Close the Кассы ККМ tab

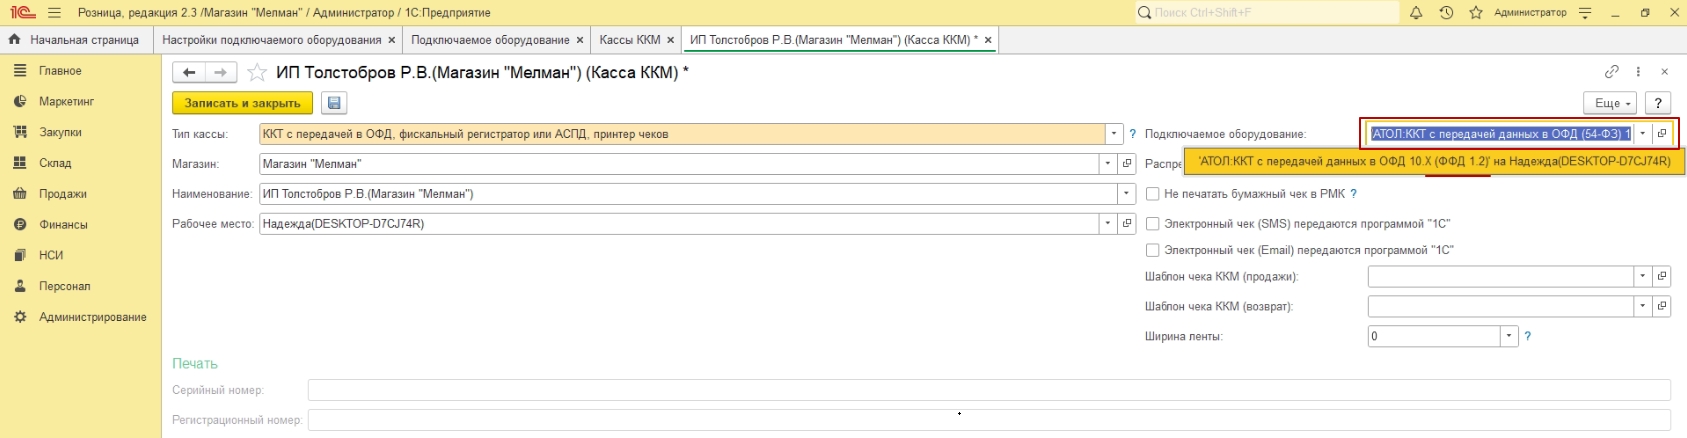click(x=670, y=40)
